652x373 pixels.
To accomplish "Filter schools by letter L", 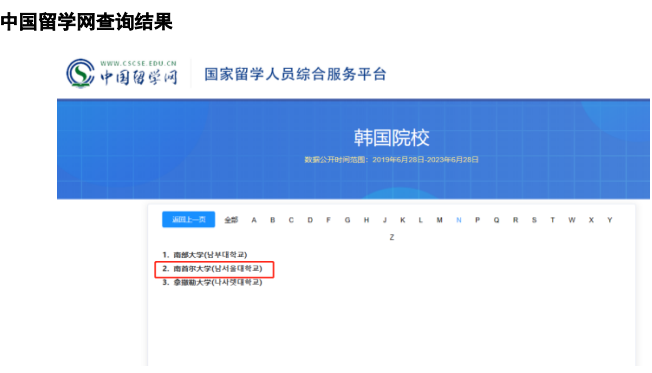I will point(421,220).
